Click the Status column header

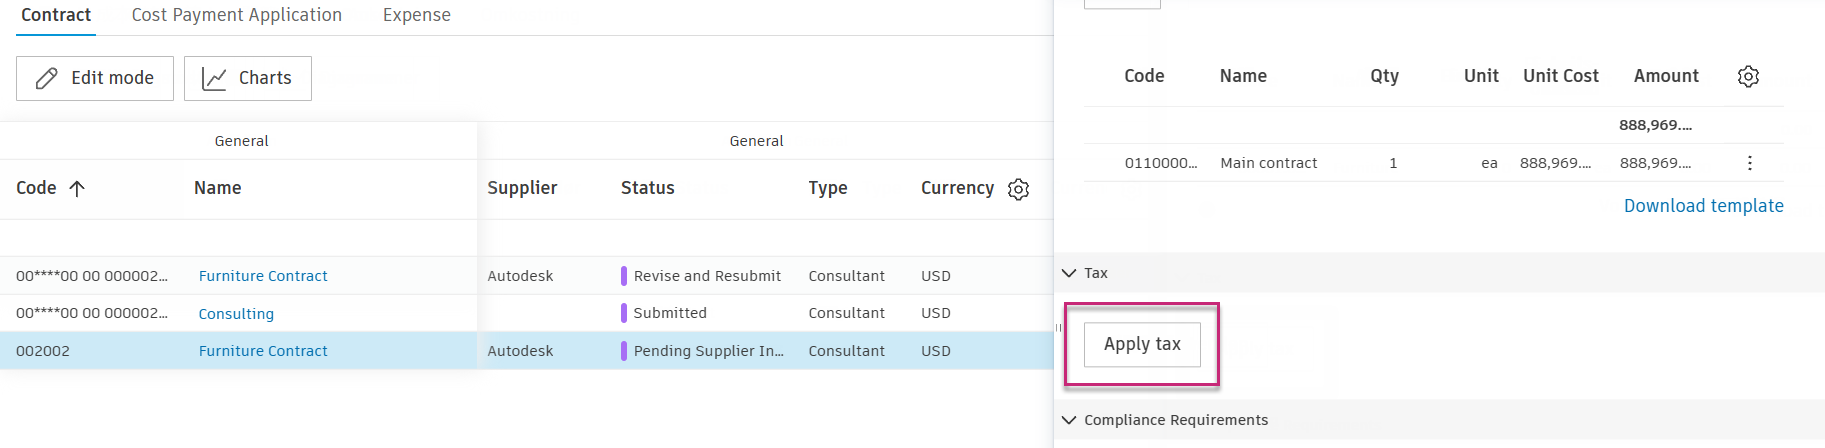647,188
